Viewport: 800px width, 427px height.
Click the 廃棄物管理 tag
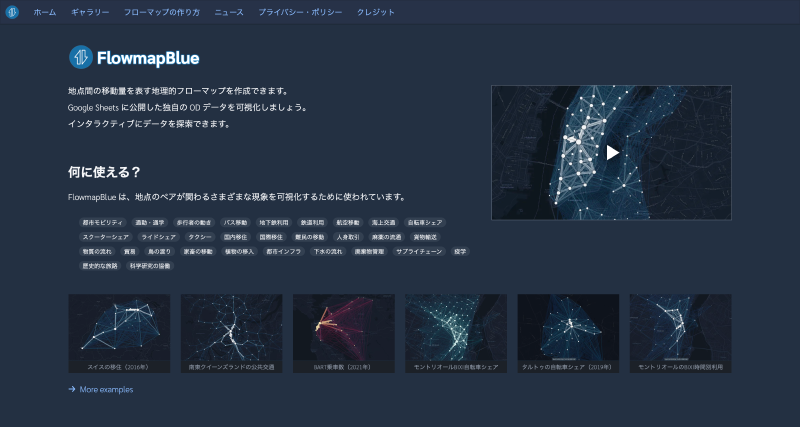[371, 252]
